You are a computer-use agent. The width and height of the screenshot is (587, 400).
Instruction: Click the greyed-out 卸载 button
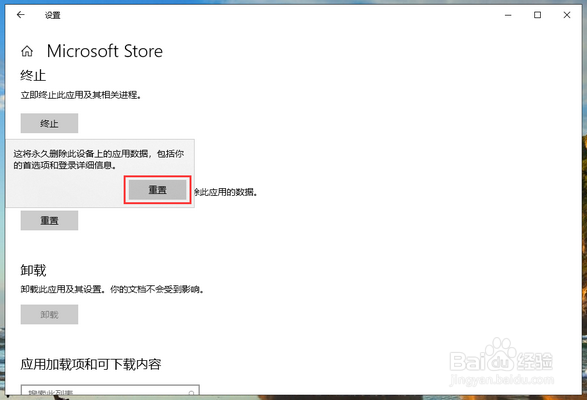49,314
